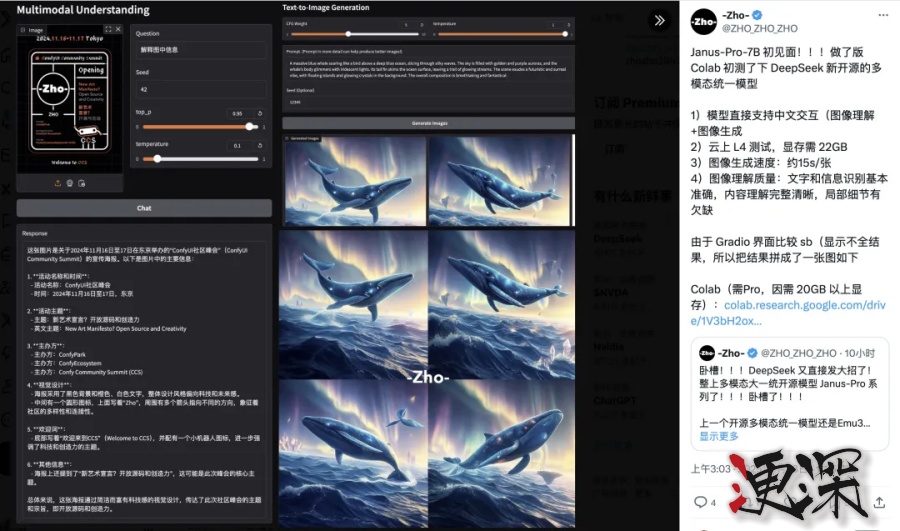Clear the uploaded image with X icon
Image resolution: width=900 pixels, height=531 pixels.
tap(119, 30)
